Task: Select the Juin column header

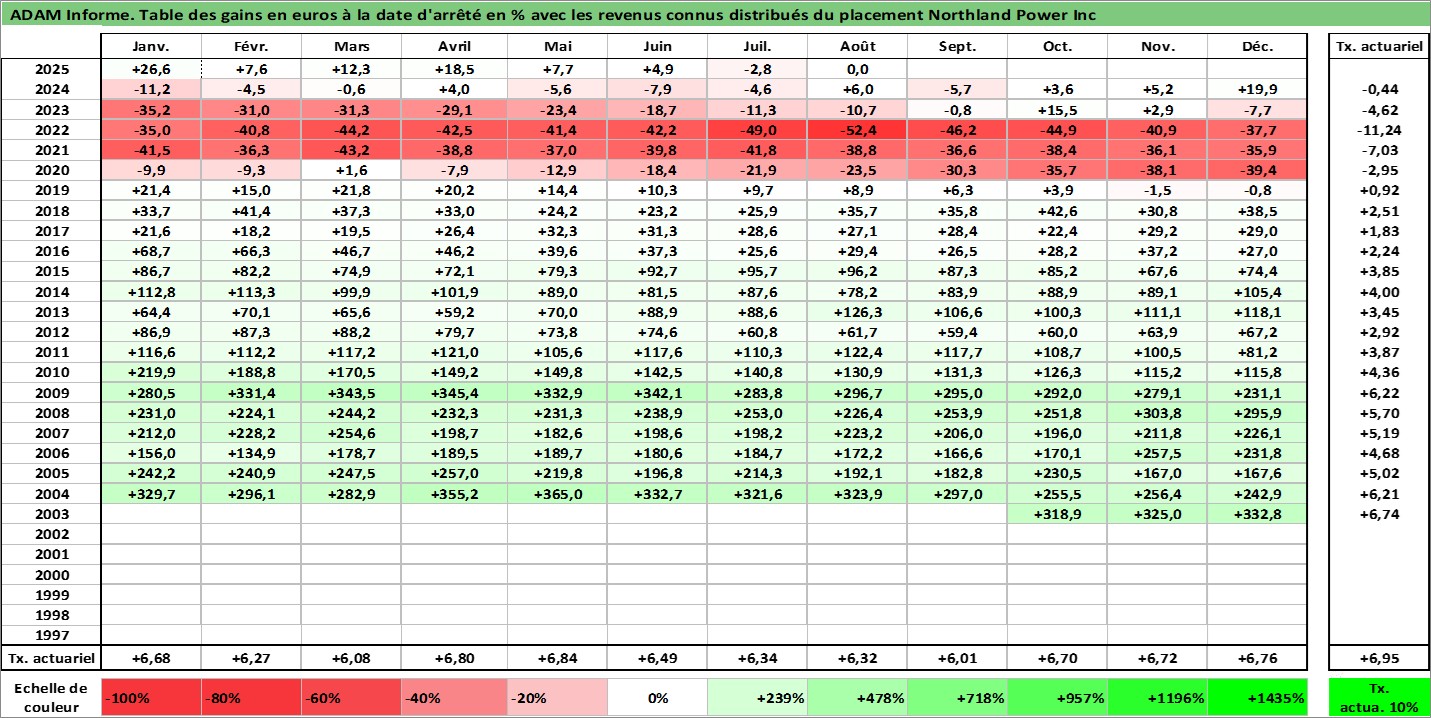Action: coord(657,47)
